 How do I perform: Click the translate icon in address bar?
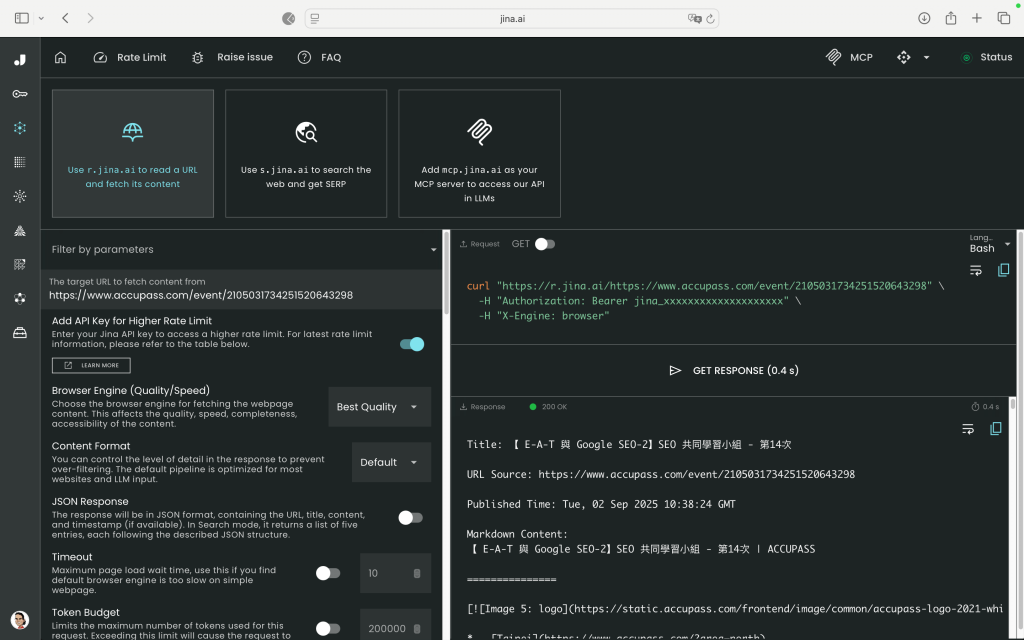click(694, 18)
